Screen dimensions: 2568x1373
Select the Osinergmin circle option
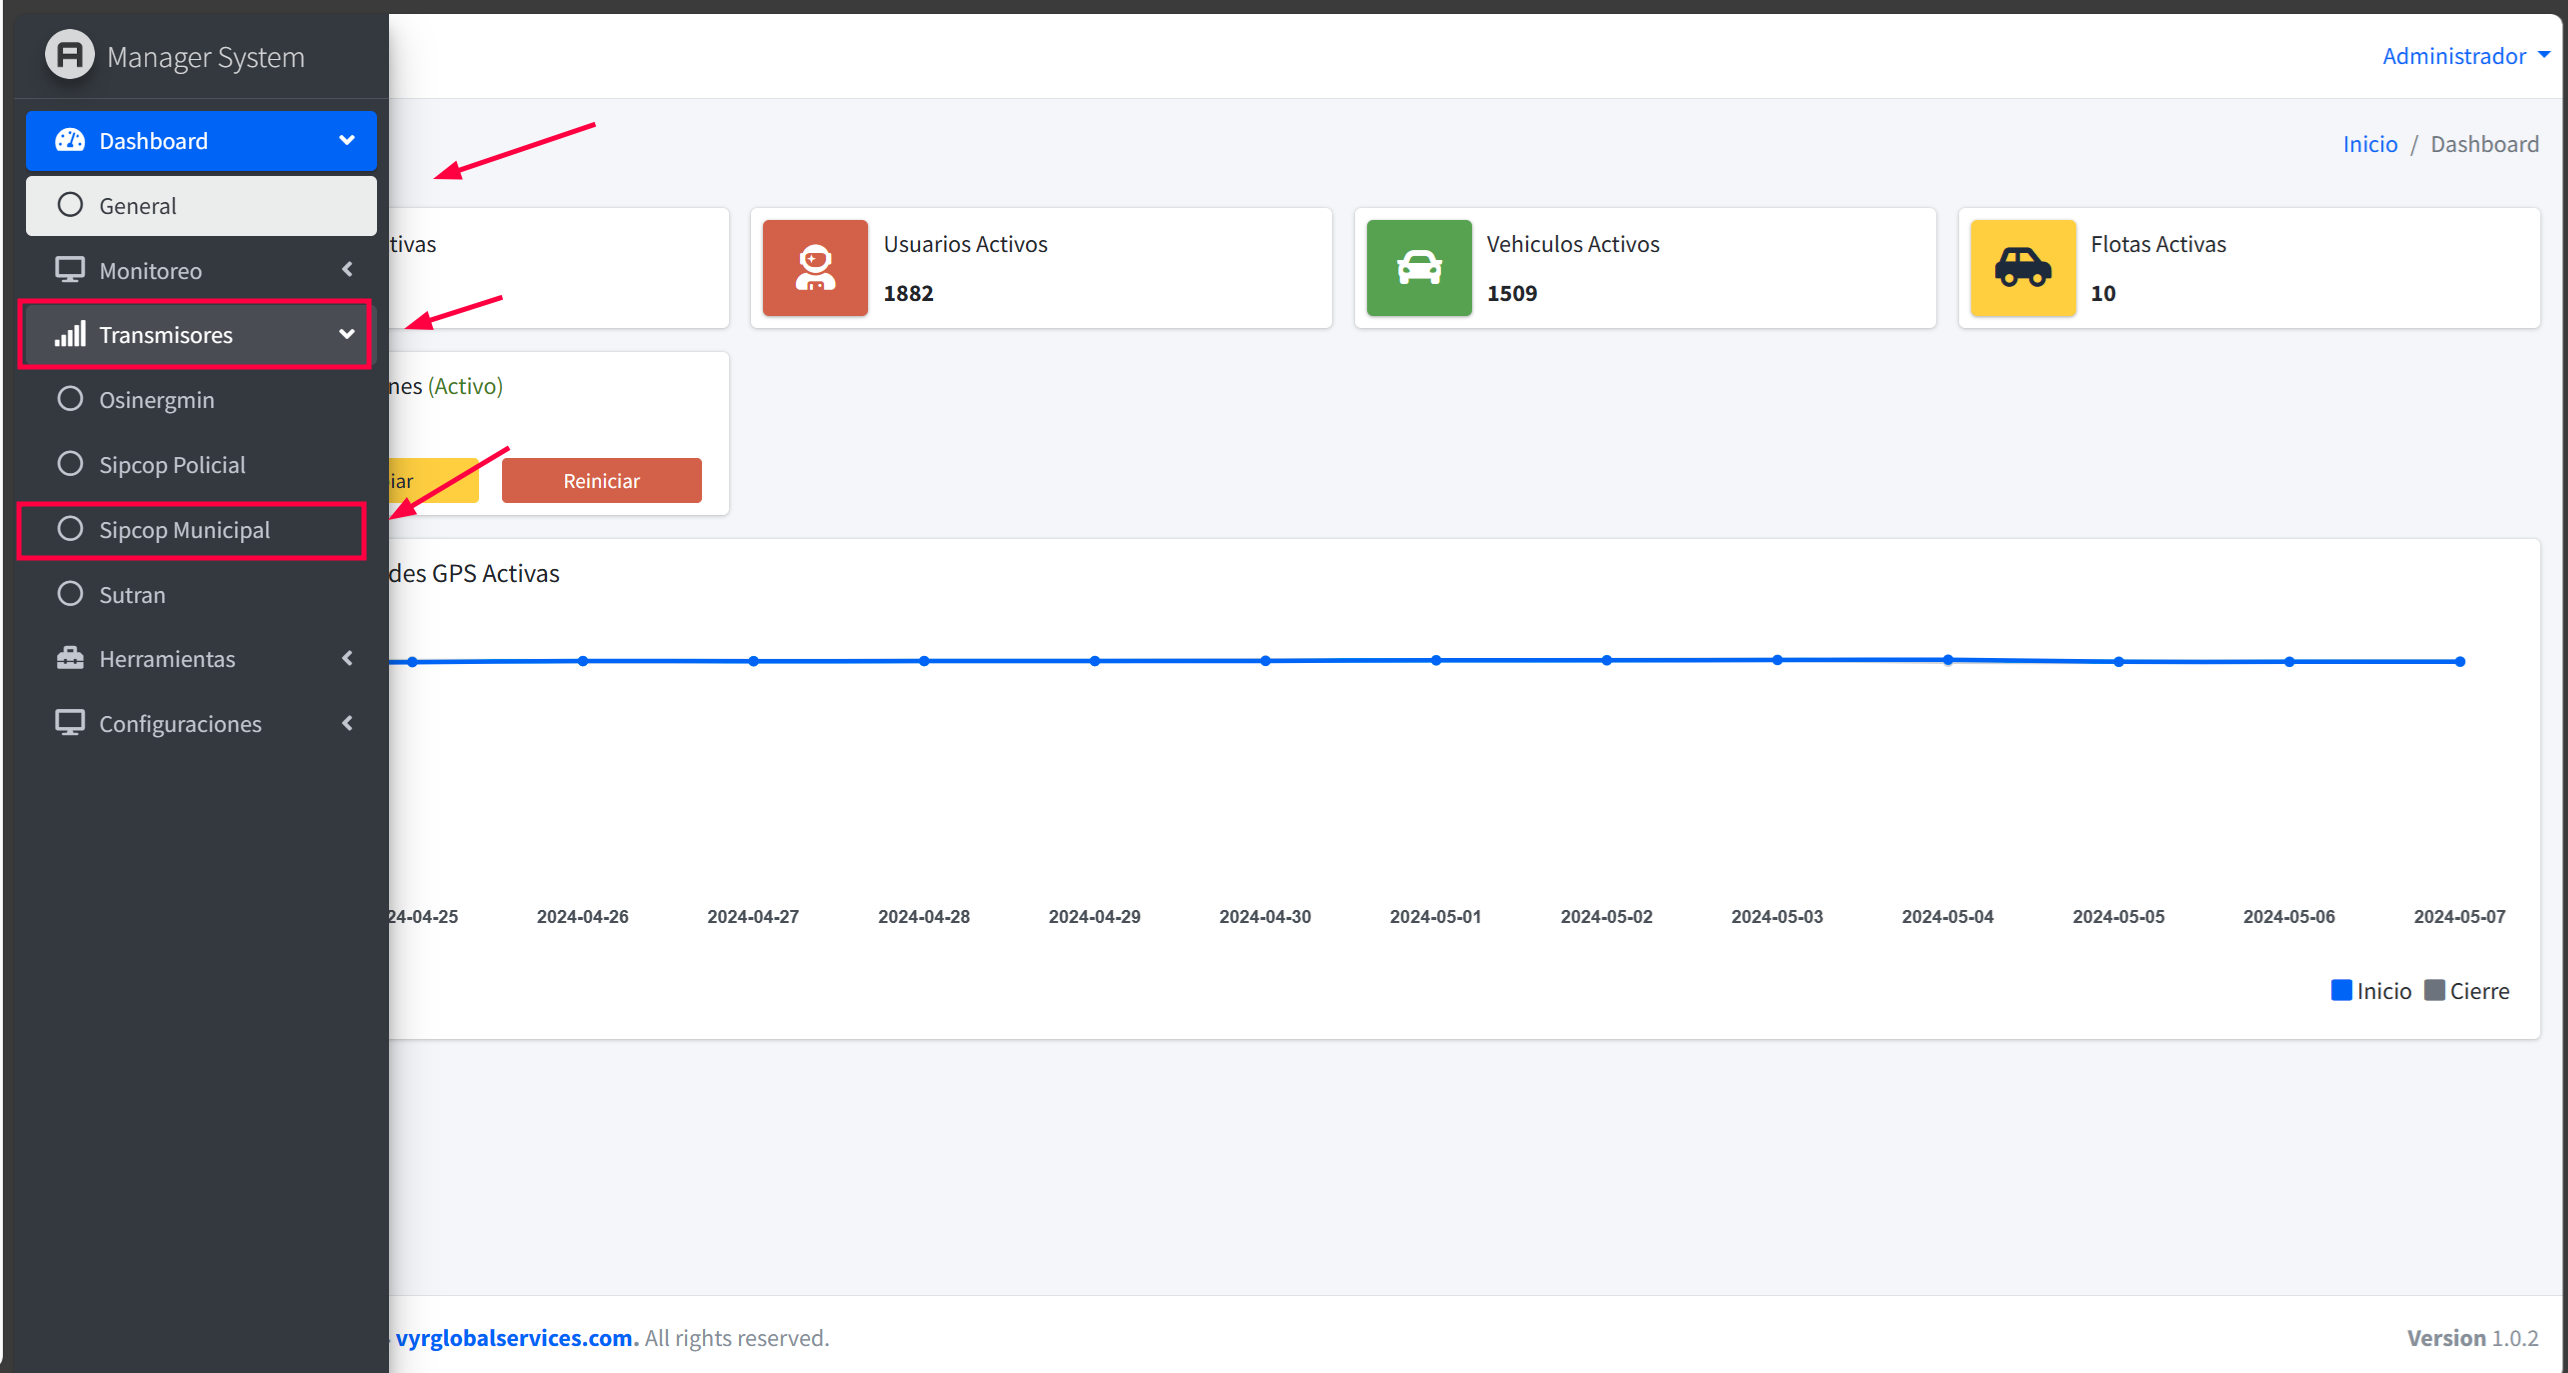pyautogui.click(x=69, y=399)
